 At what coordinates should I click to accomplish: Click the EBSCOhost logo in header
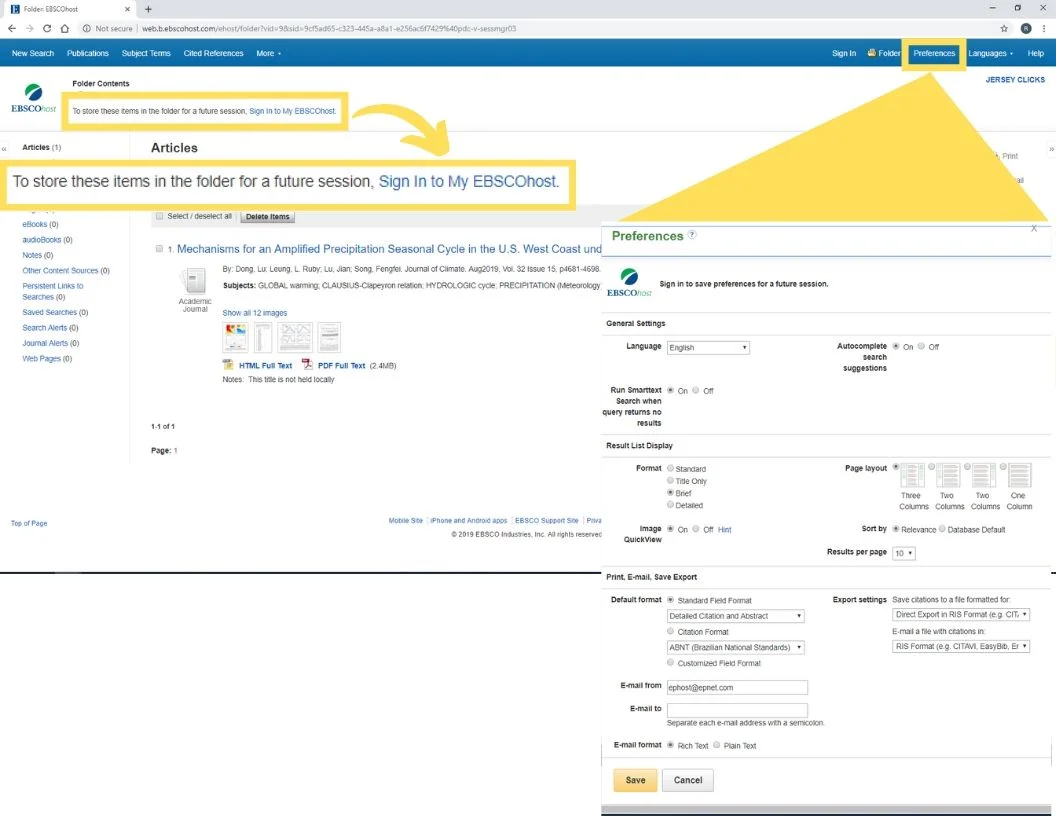pyautogui.click(x=33, y=98)
